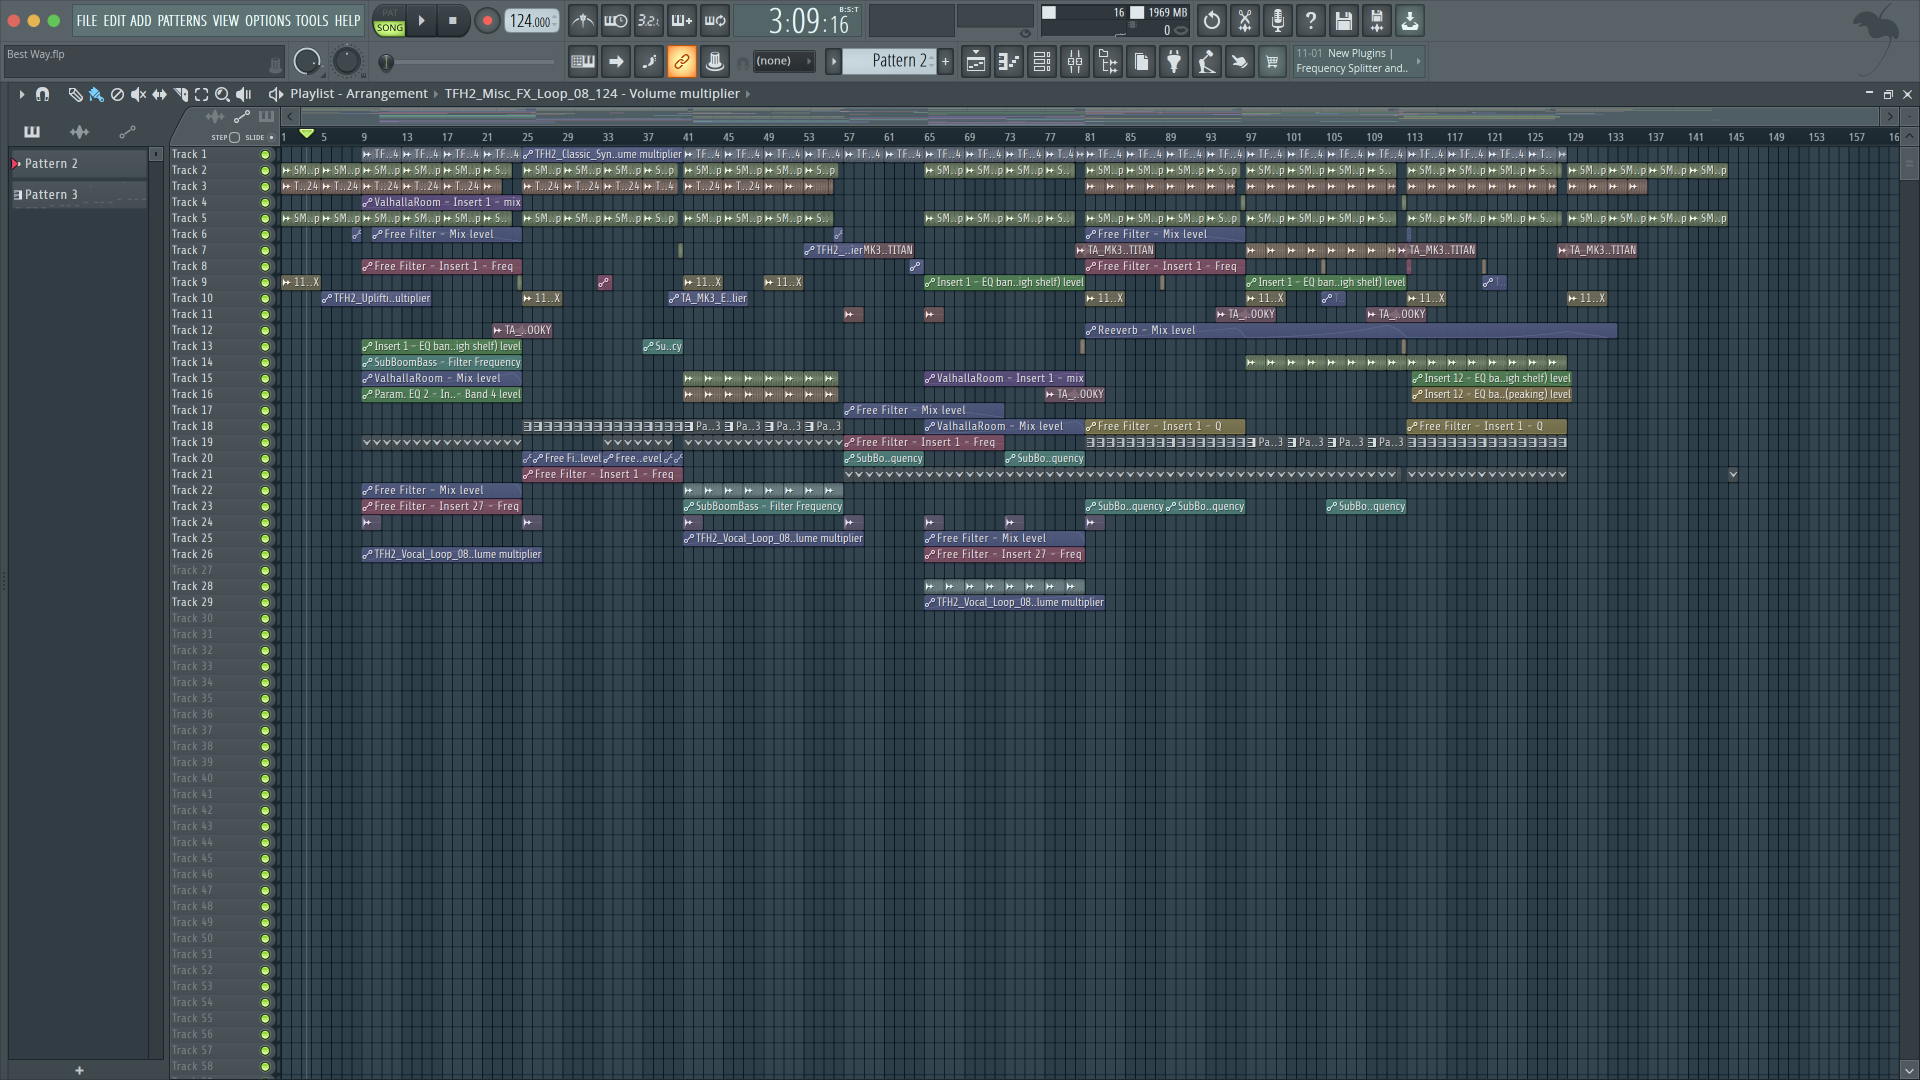Select the Zoom tool in playlist
Viewport: 1920px width, 1080px height.
[x=222, y=94]
